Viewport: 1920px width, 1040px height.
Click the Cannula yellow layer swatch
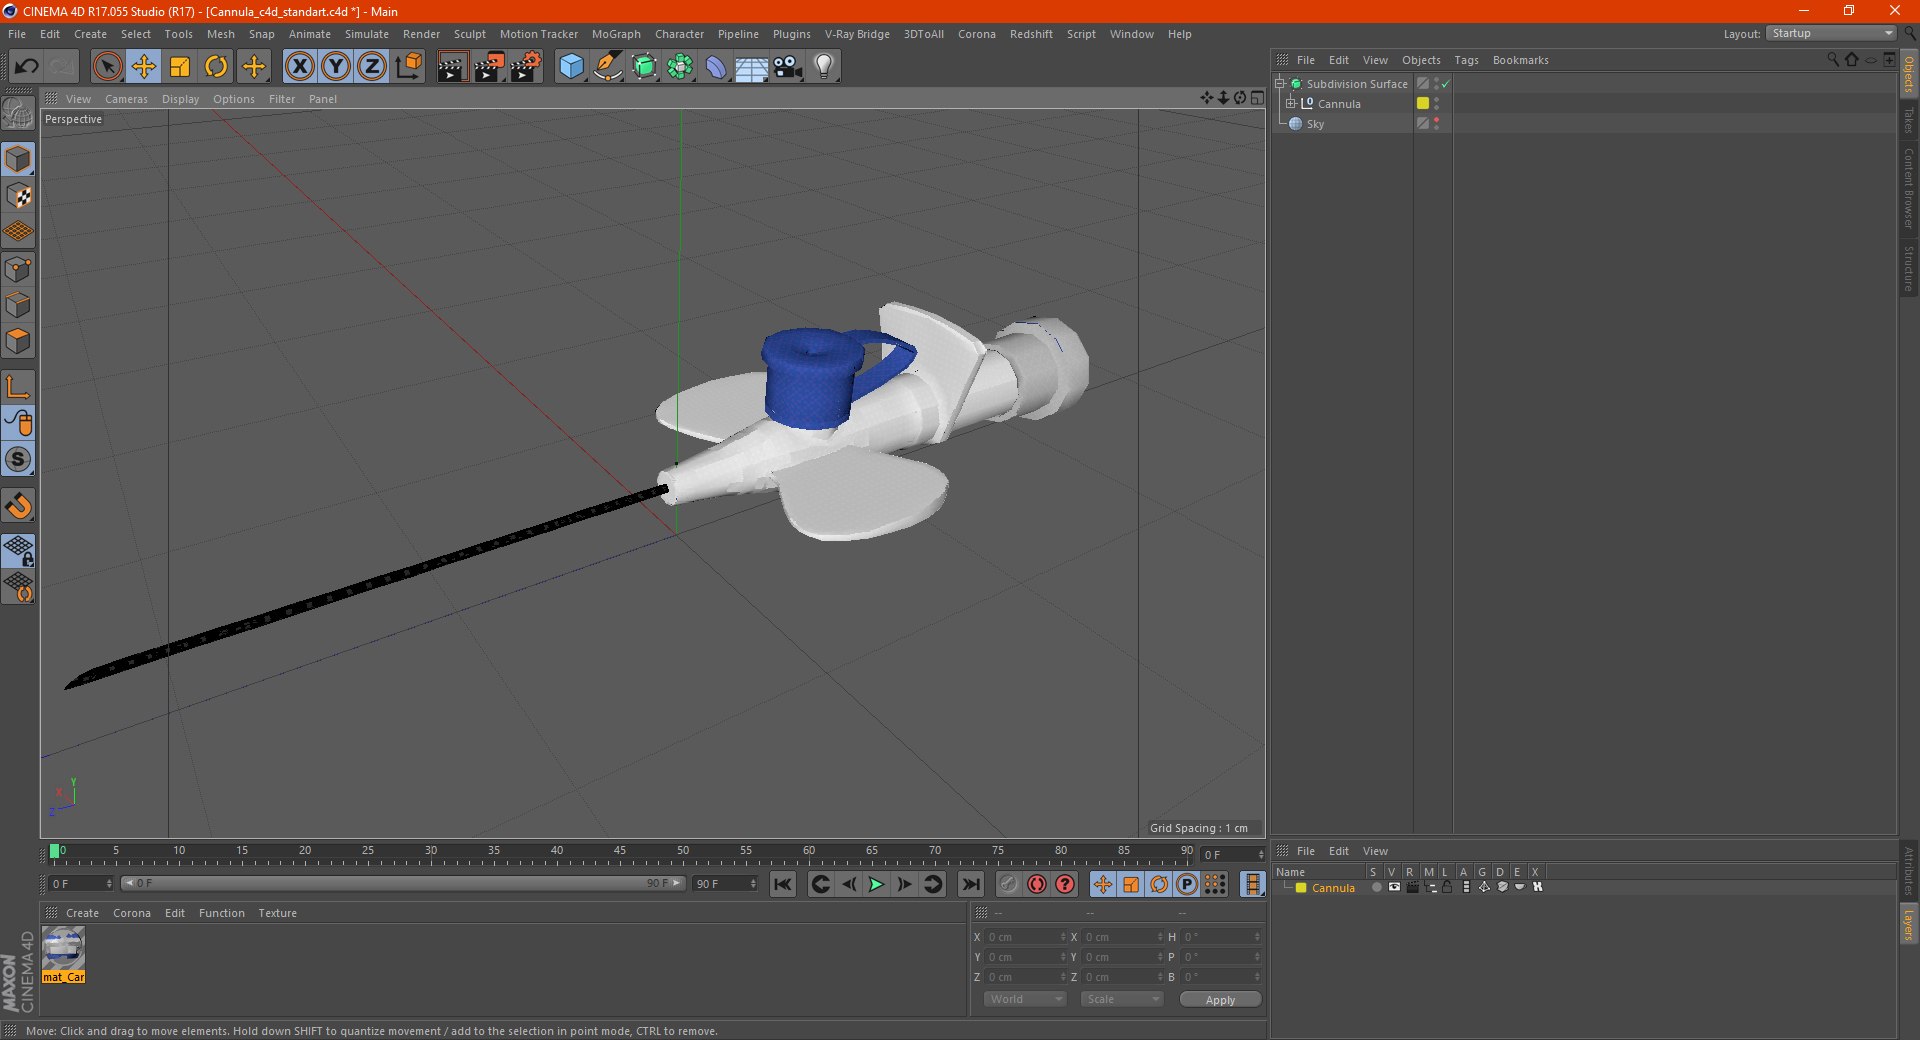[x=1422, y=103]
